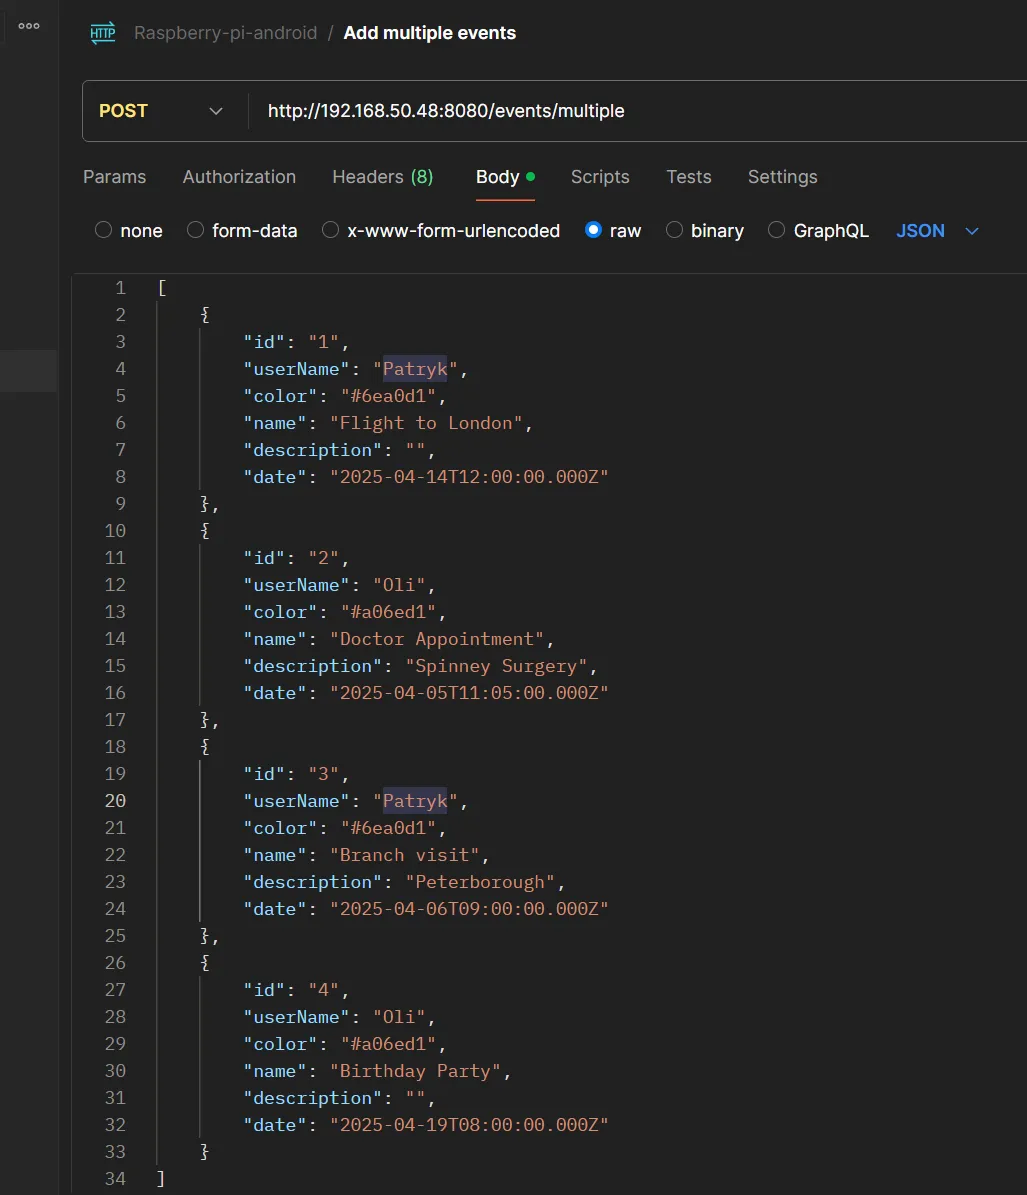Click the "Flight to London" value
The height and width of the screenshot is (1195, 1027).
click(427, 423)
